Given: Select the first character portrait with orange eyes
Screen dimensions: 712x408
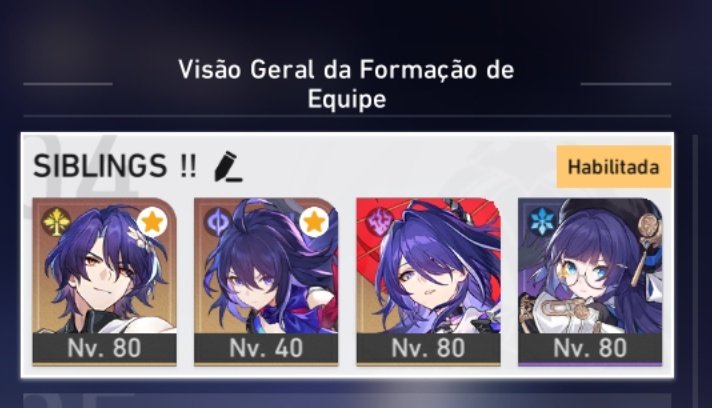Looking at the screenshot, I should click(104, 266).
